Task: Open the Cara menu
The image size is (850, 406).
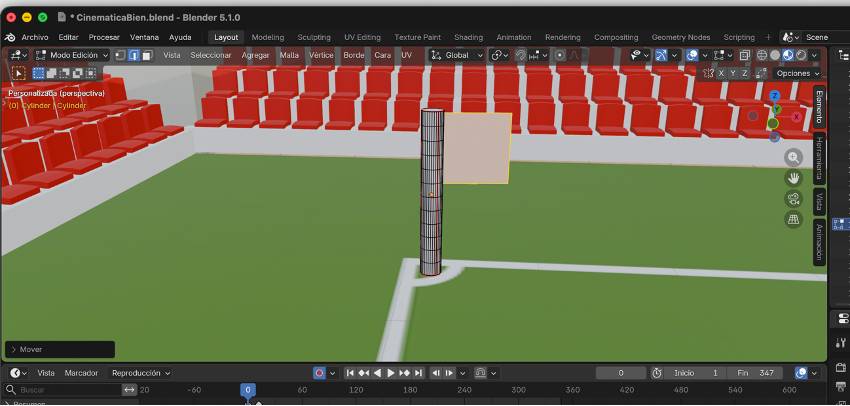Action: click(383, 55)
